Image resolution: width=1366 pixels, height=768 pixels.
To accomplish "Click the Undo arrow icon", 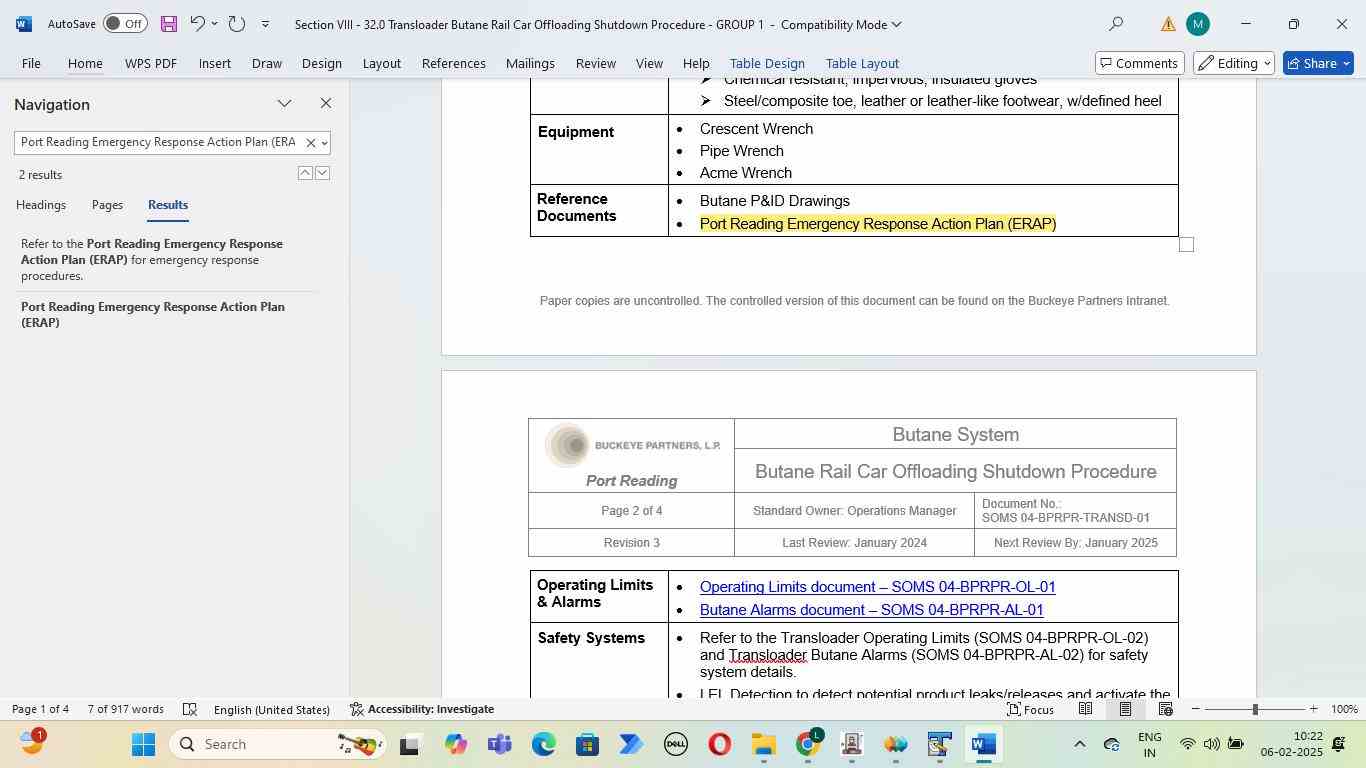I will [197, 24].
